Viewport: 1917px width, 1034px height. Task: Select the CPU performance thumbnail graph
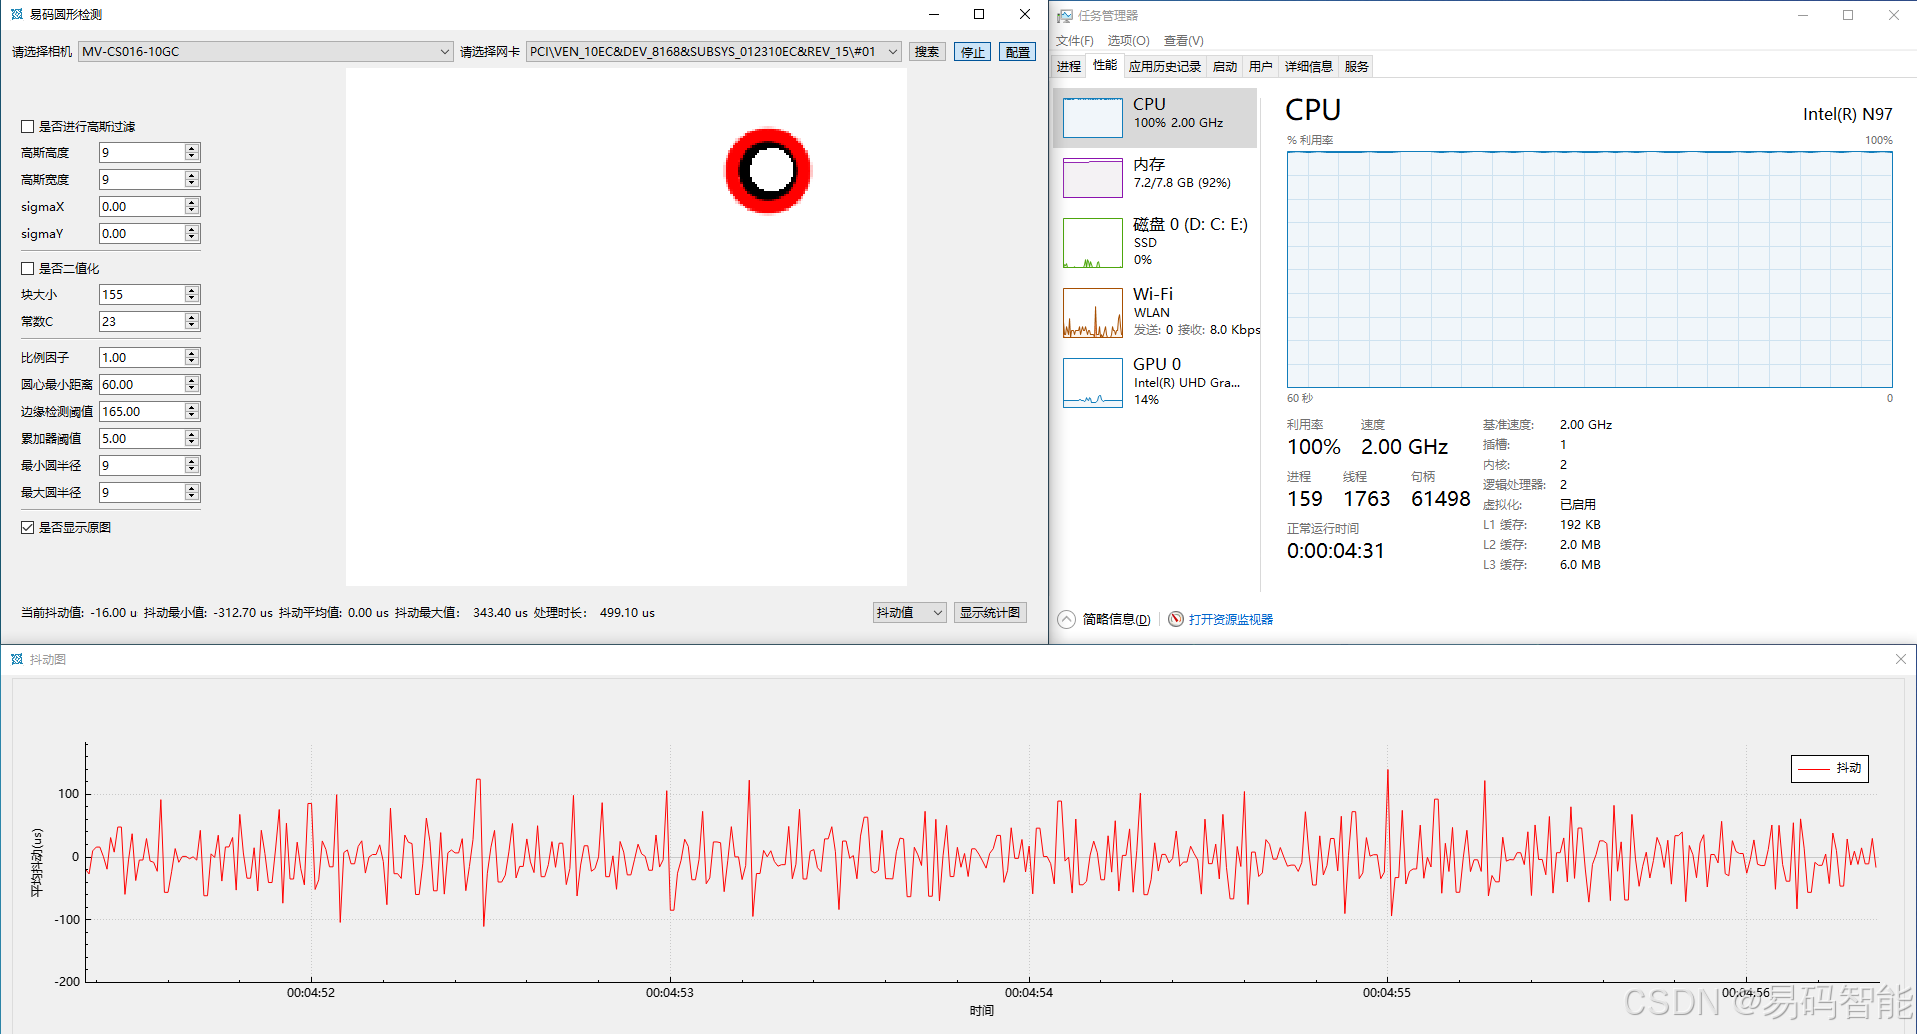pyautogui.click(x=1092, y=118)
